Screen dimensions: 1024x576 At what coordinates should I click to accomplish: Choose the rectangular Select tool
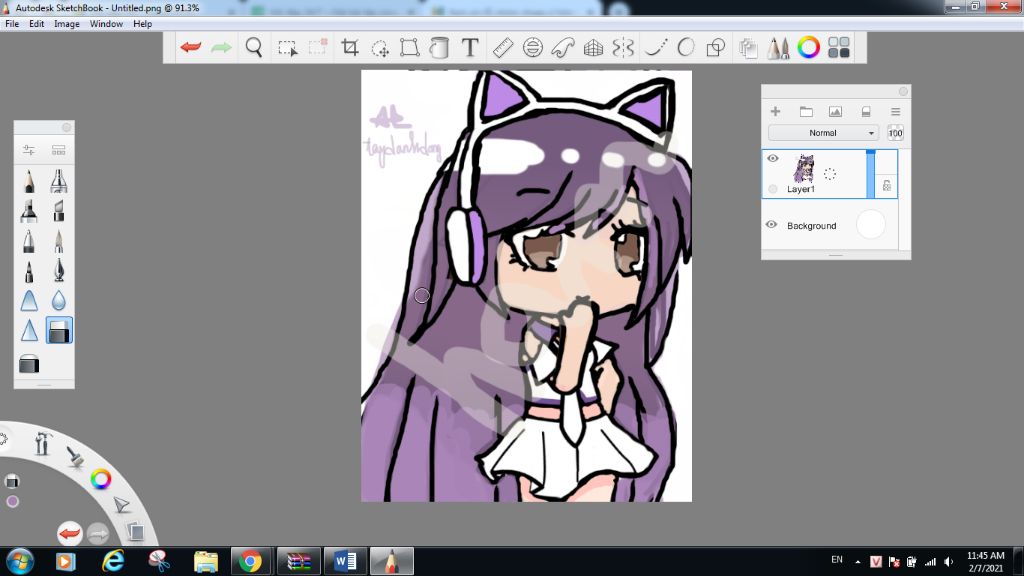(287, 48)
